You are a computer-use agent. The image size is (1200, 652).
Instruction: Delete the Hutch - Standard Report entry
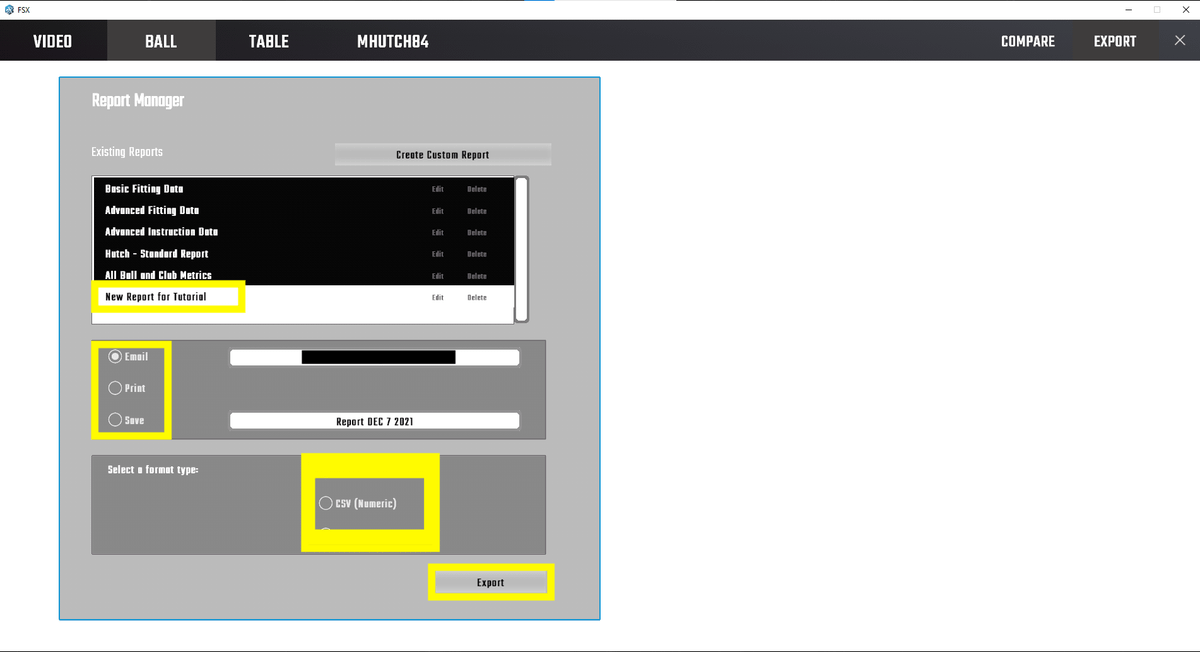477,254
